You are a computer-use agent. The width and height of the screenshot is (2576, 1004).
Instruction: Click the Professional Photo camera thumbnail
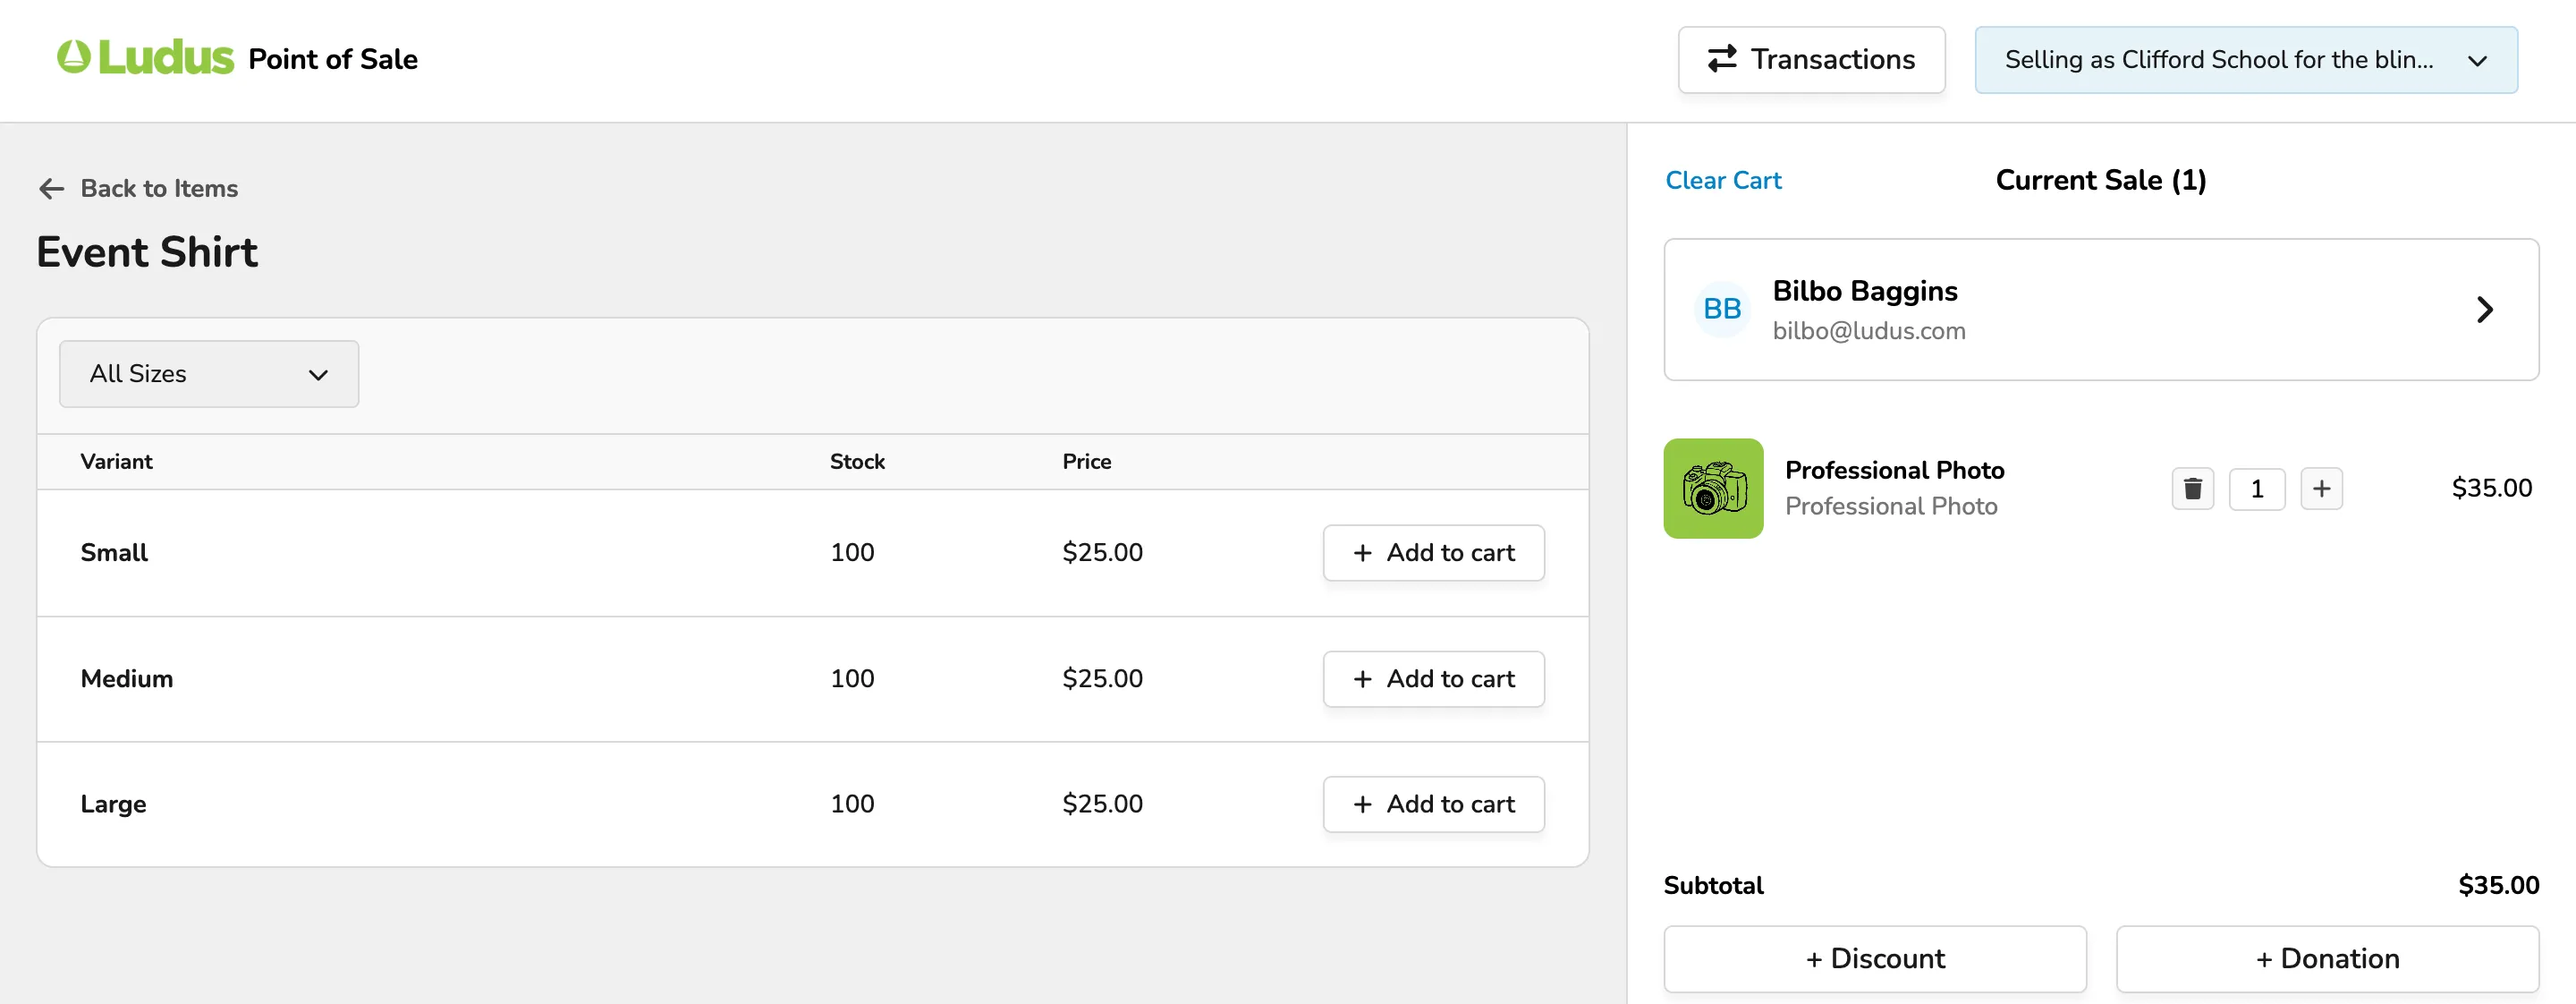tap(1713, 489)
